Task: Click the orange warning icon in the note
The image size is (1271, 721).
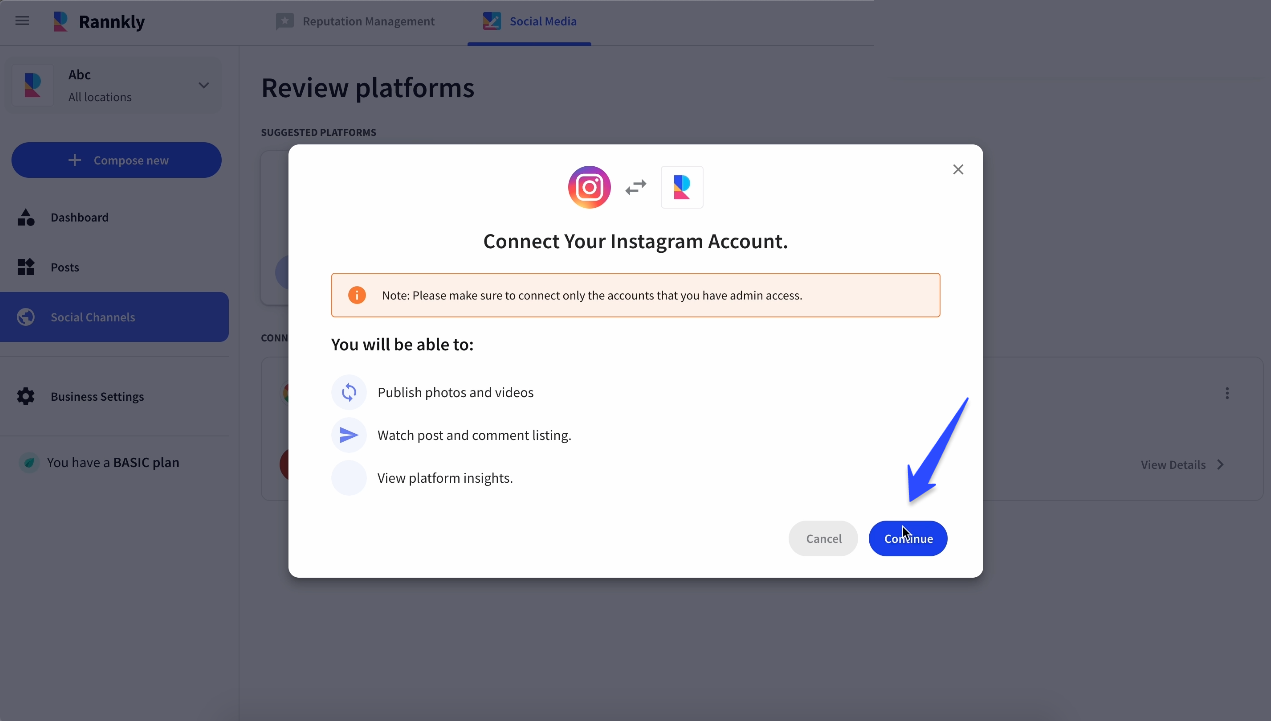Action: pyautogui.click(x=357, y=295)
